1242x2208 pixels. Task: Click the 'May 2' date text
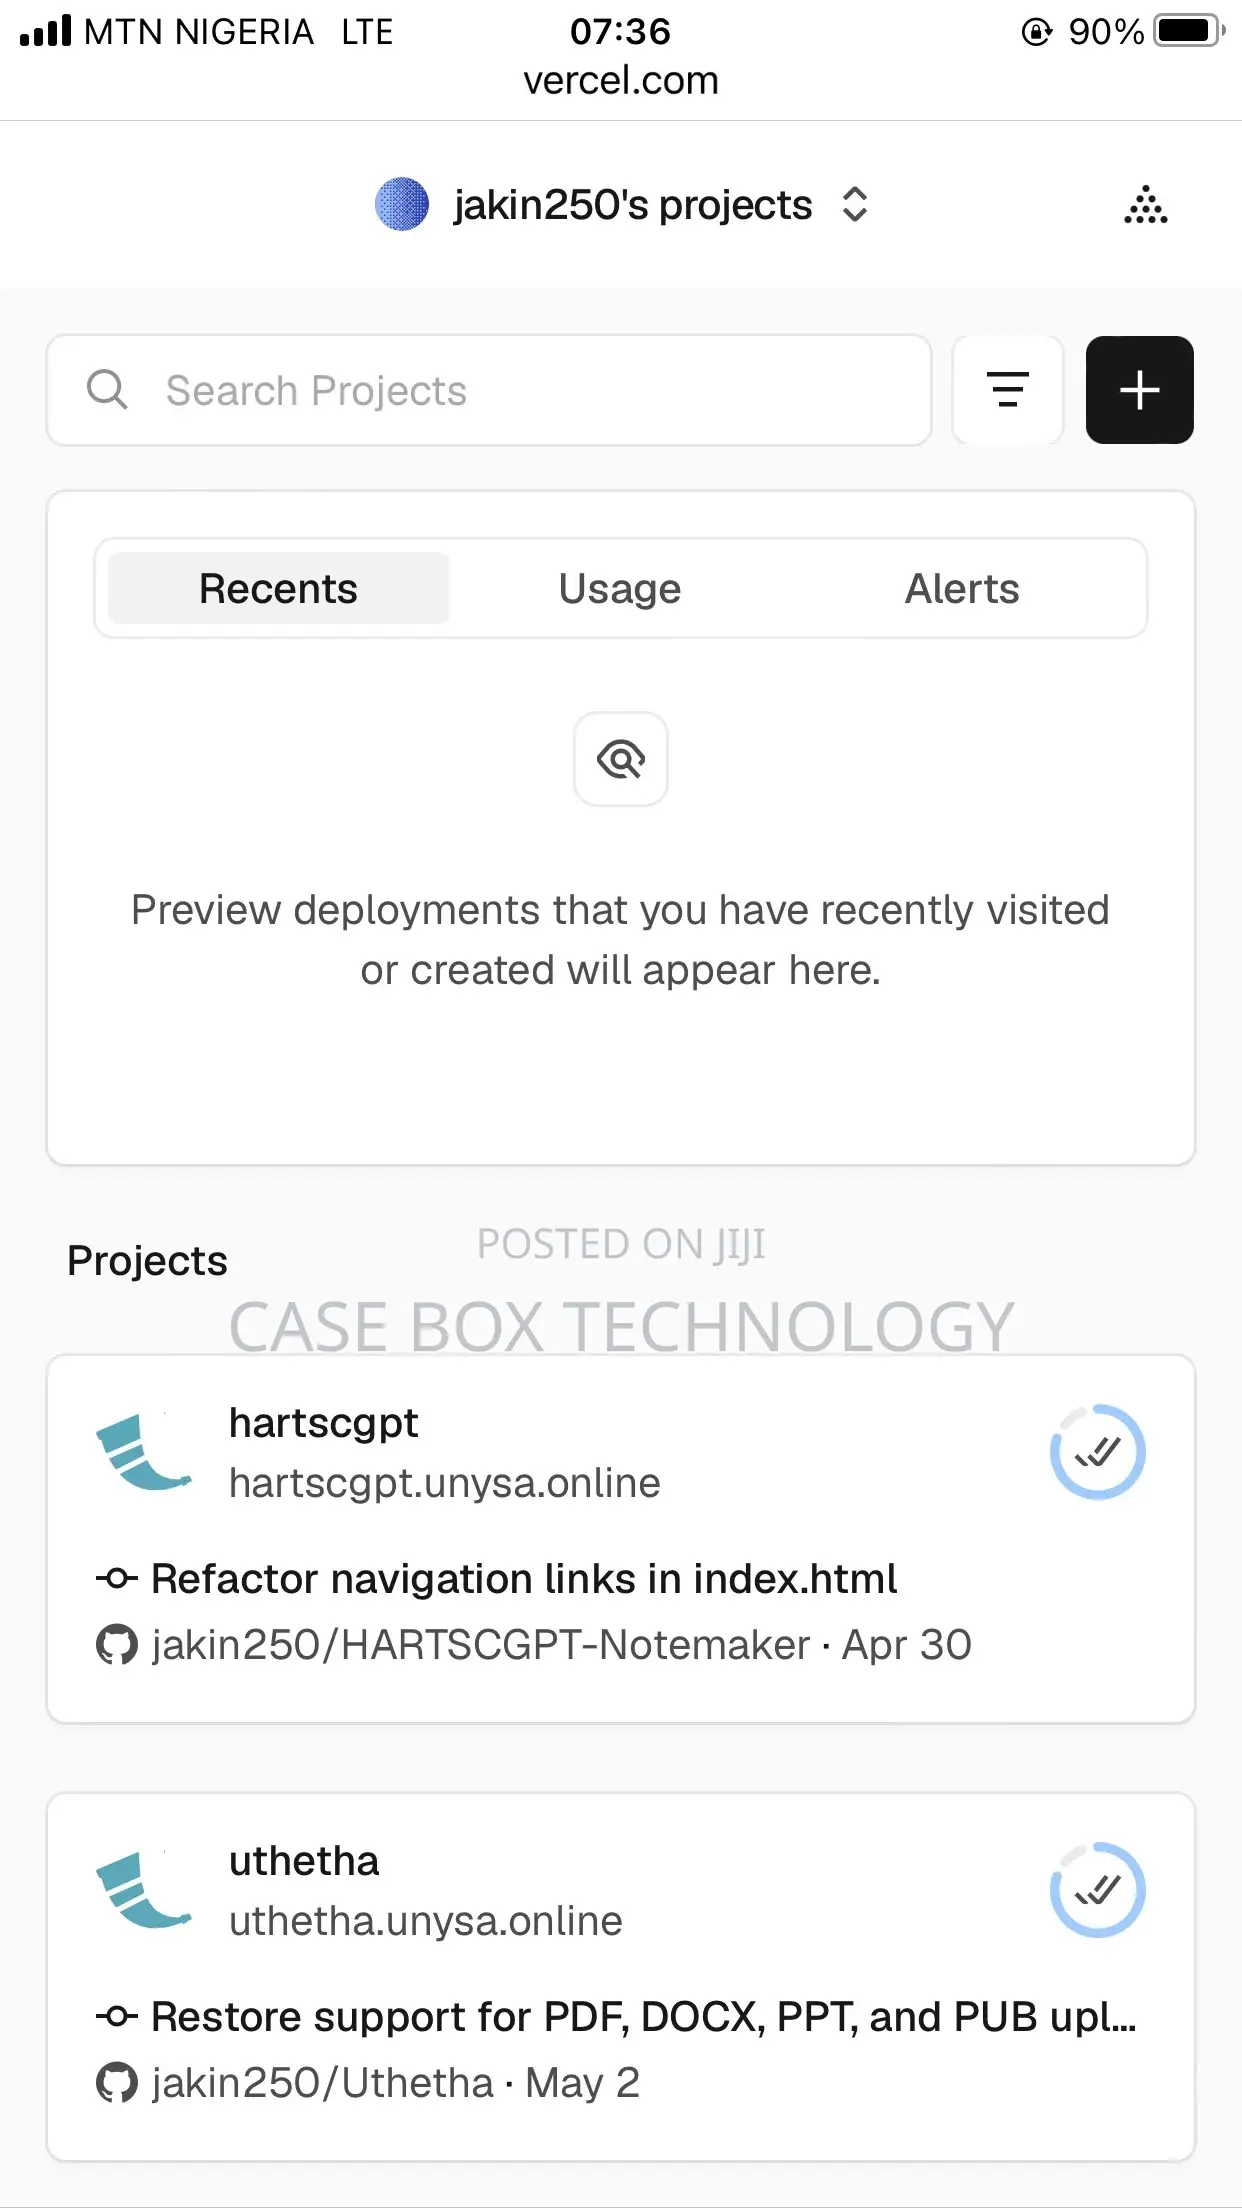582,2083
